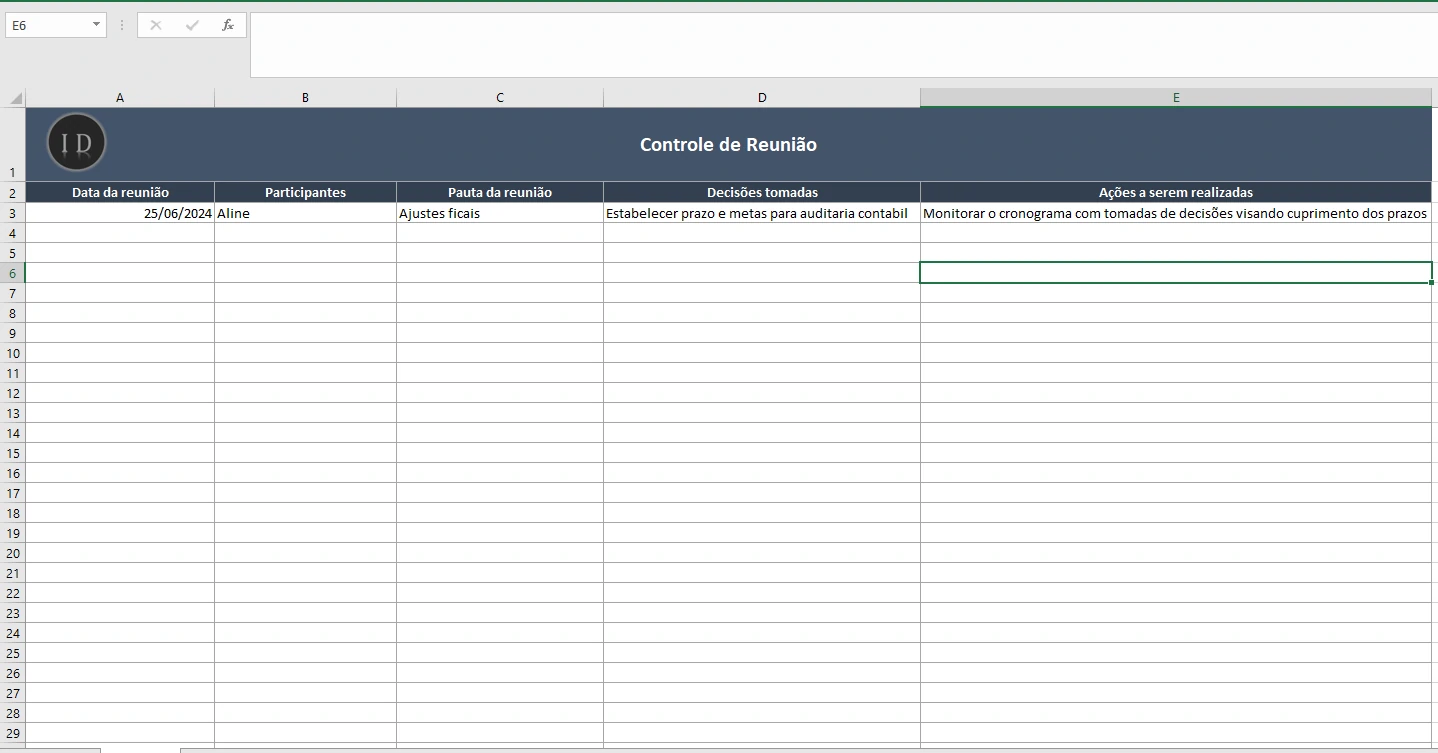Select the 'Data da reunião' header cell
Viewport: 1438px width, 753px height.
(x=120, y=192)
